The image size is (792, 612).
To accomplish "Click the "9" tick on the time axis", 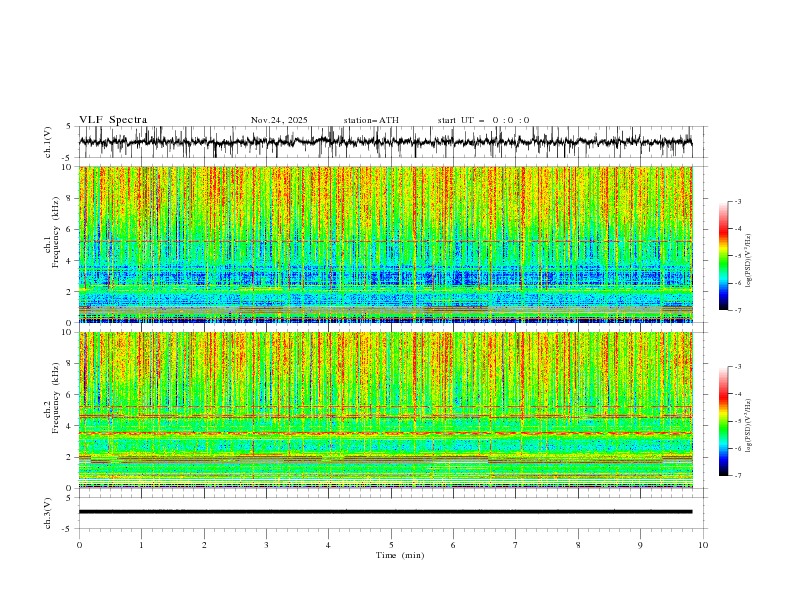I will (x=640, y=545).
